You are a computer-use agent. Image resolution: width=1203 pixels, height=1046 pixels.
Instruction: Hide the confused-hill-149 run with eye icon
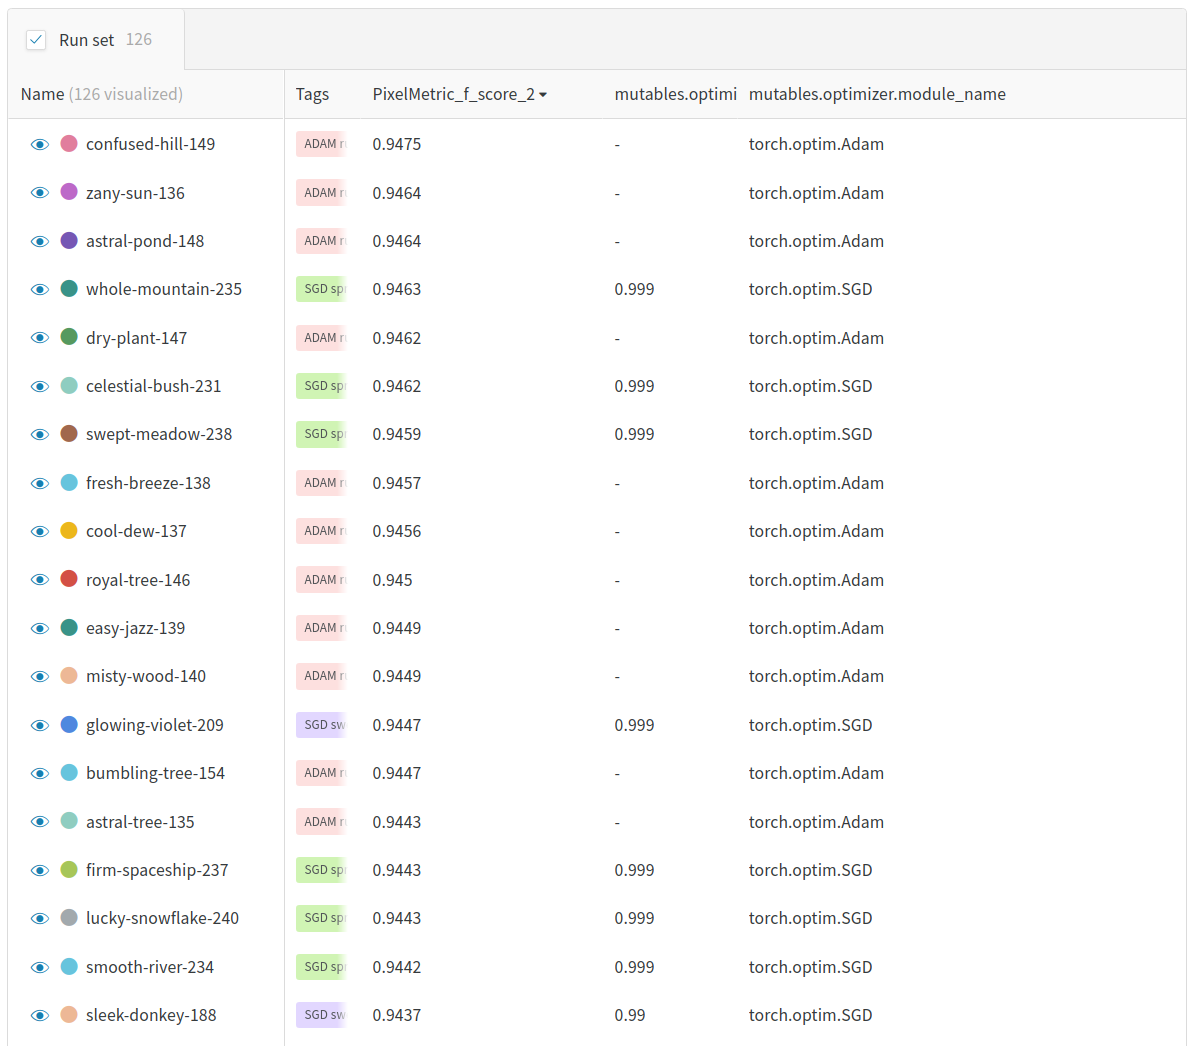40,145
